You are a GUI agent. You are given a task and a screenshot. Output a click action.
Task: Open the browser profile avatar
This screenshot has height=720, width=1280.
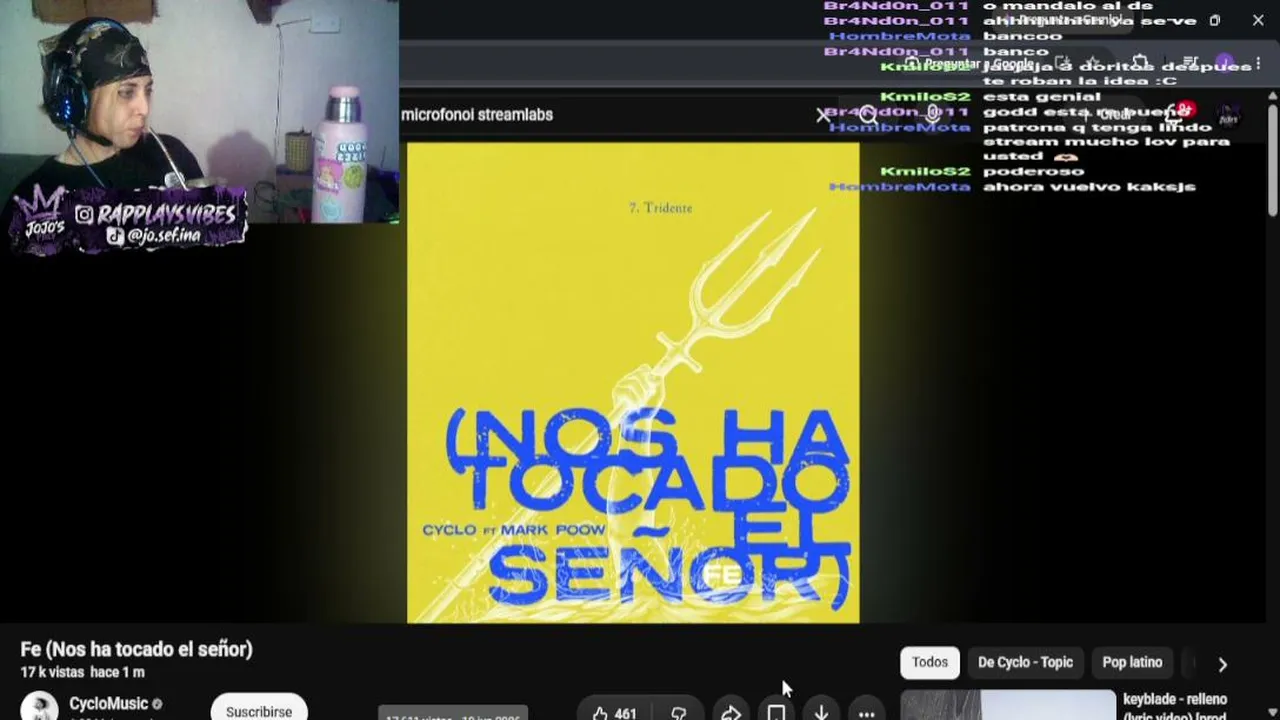pos(1227,63)
